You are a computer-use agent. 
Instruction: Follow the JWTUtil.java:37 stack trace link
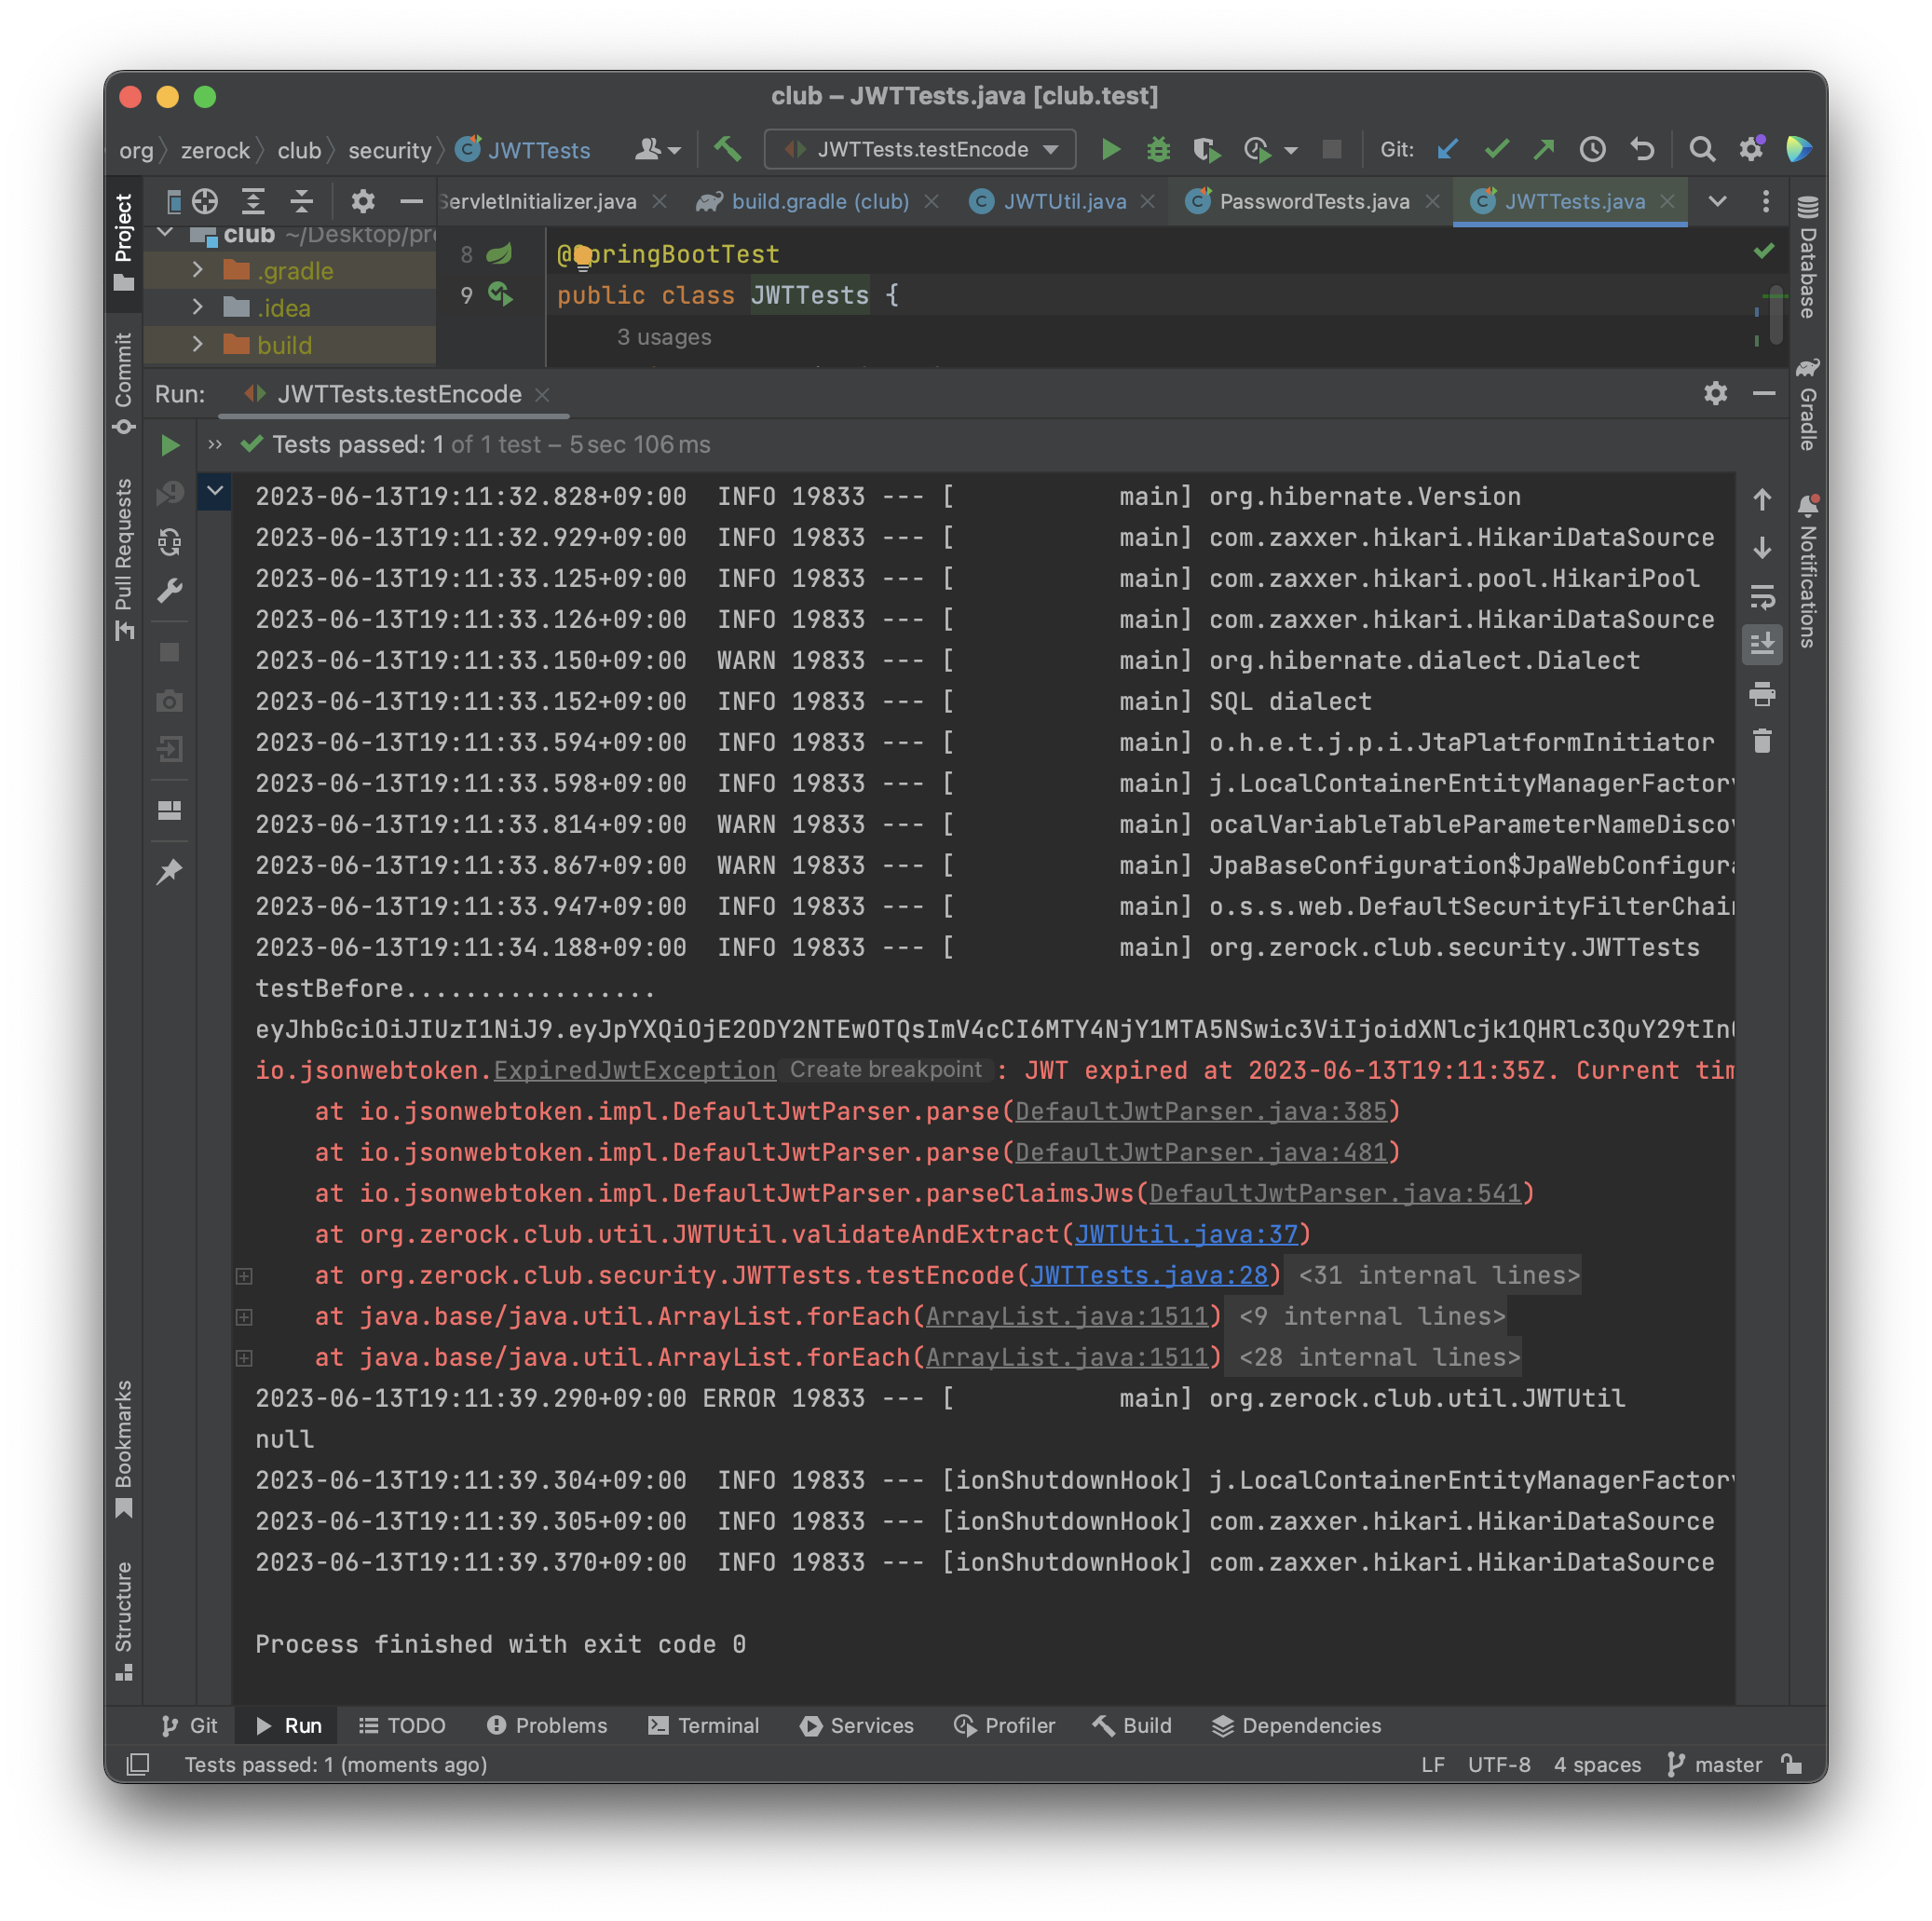pos(1186,1235)
